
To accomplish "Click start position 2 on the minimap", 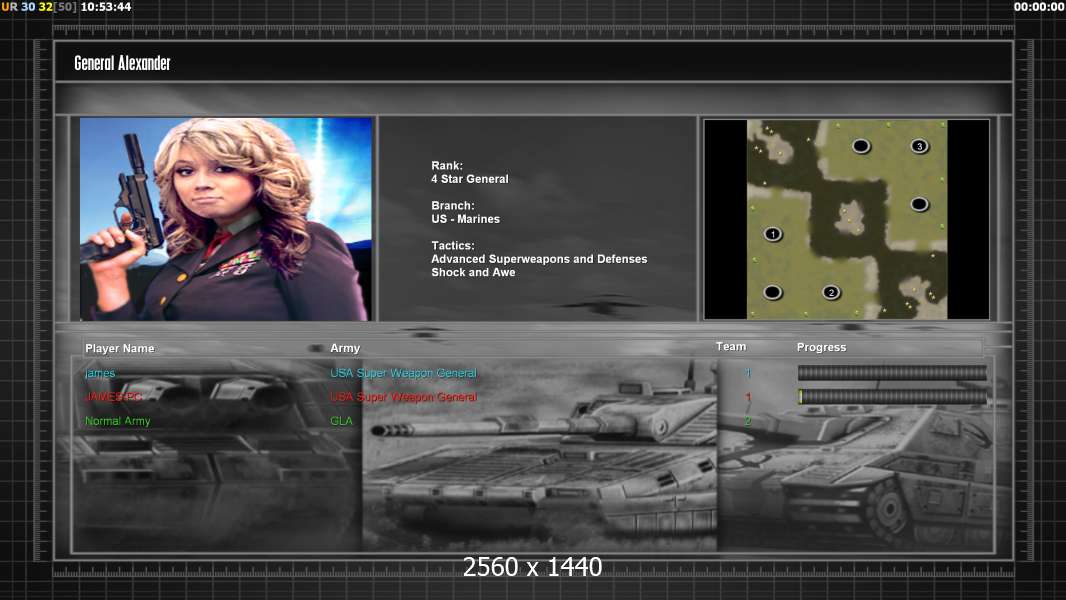I will 831,292.
